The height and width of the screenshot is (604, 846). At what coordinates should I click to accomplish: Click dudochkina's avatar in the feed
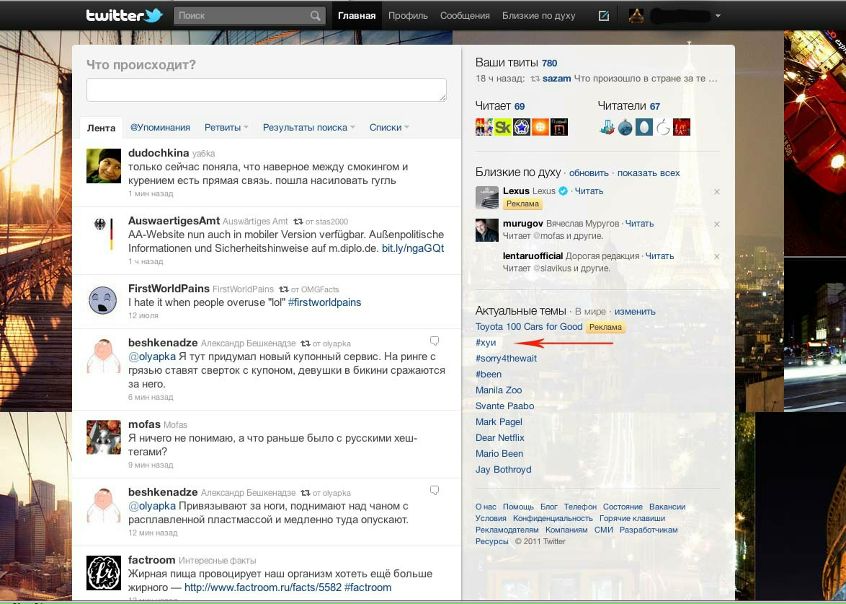104,165
